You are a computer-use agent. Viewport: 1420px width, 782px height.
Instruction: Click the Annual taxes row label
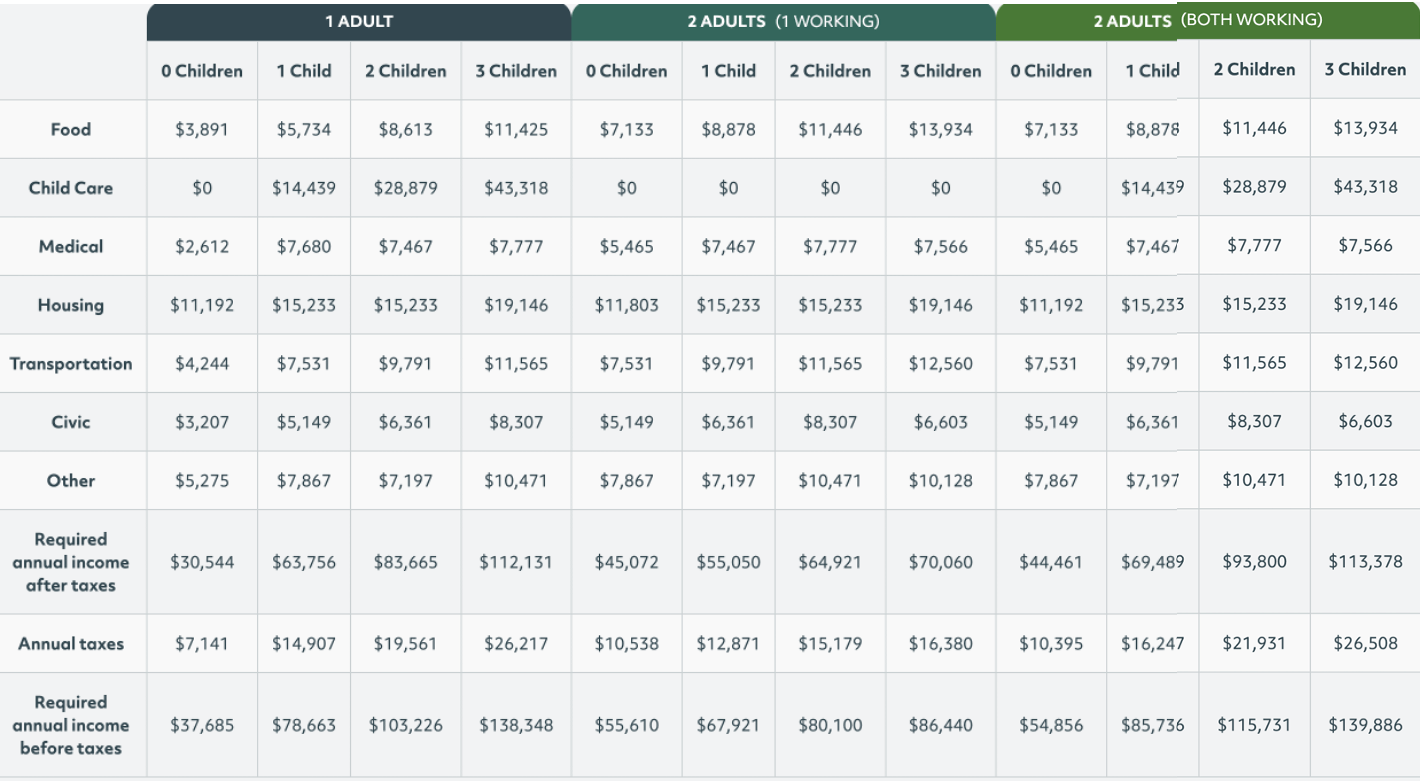(x=71, y=644)
